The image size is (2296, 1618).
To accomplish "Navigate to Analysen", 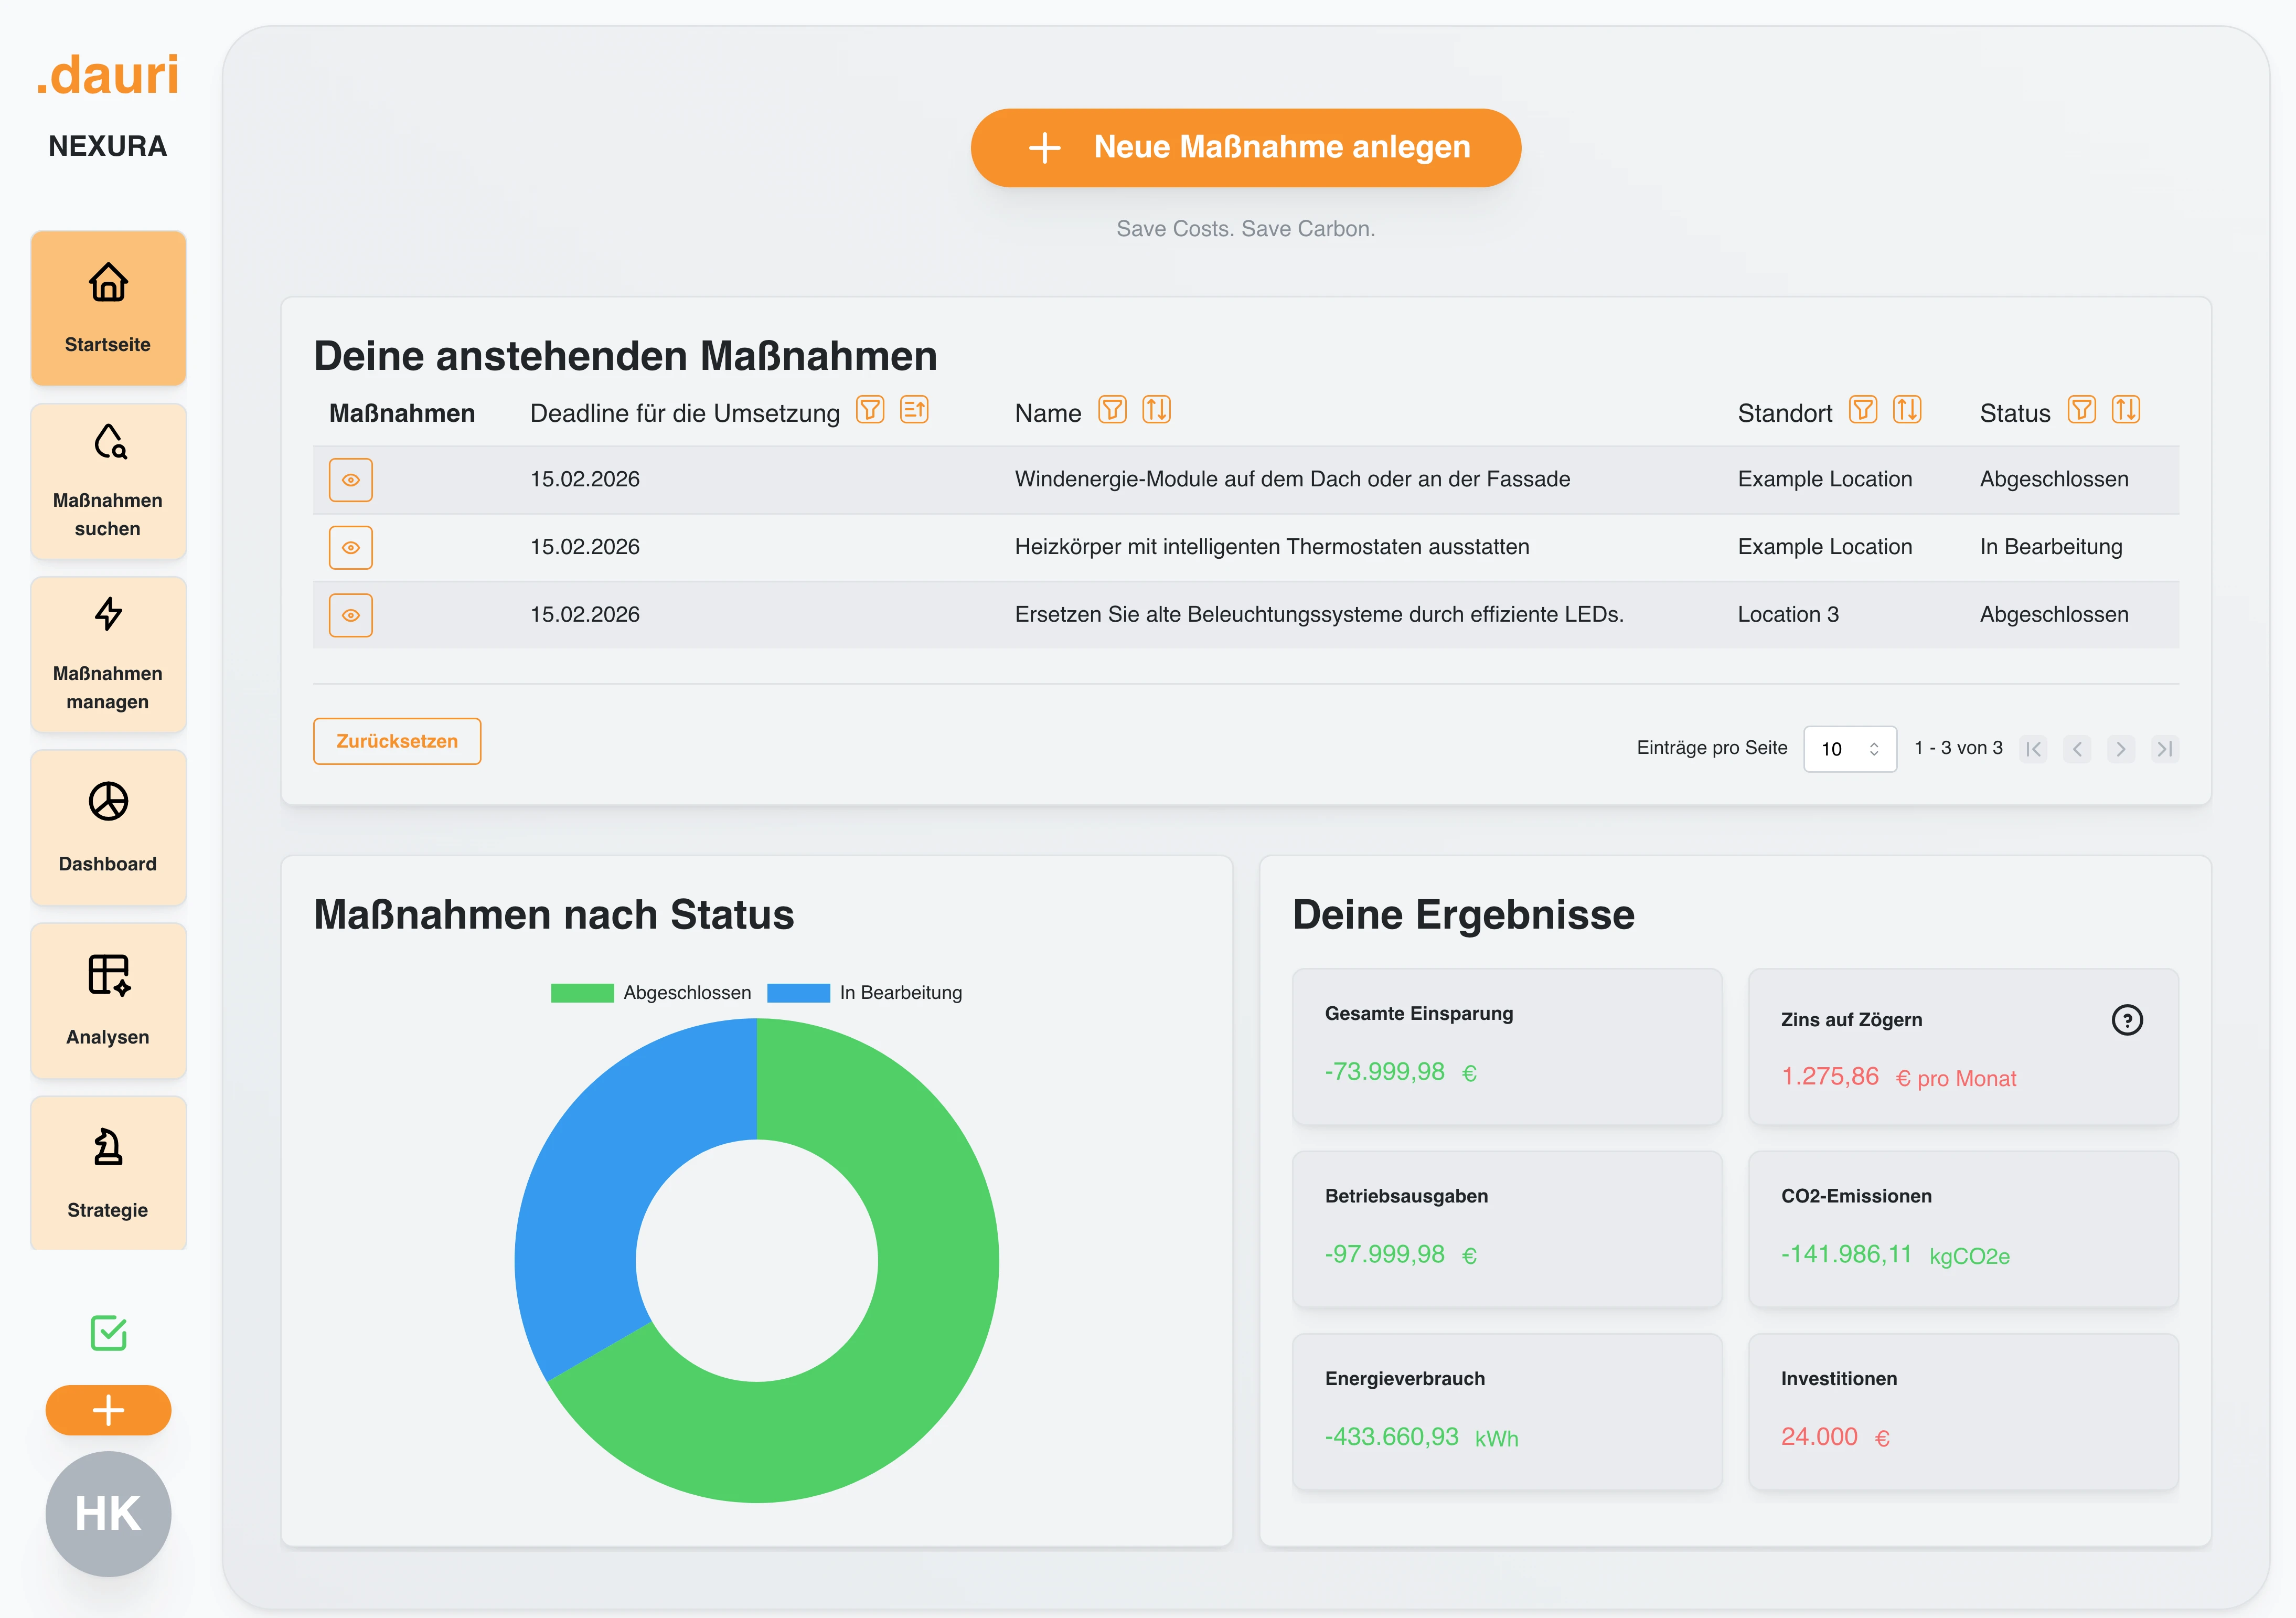I will tap(108, 1000).
